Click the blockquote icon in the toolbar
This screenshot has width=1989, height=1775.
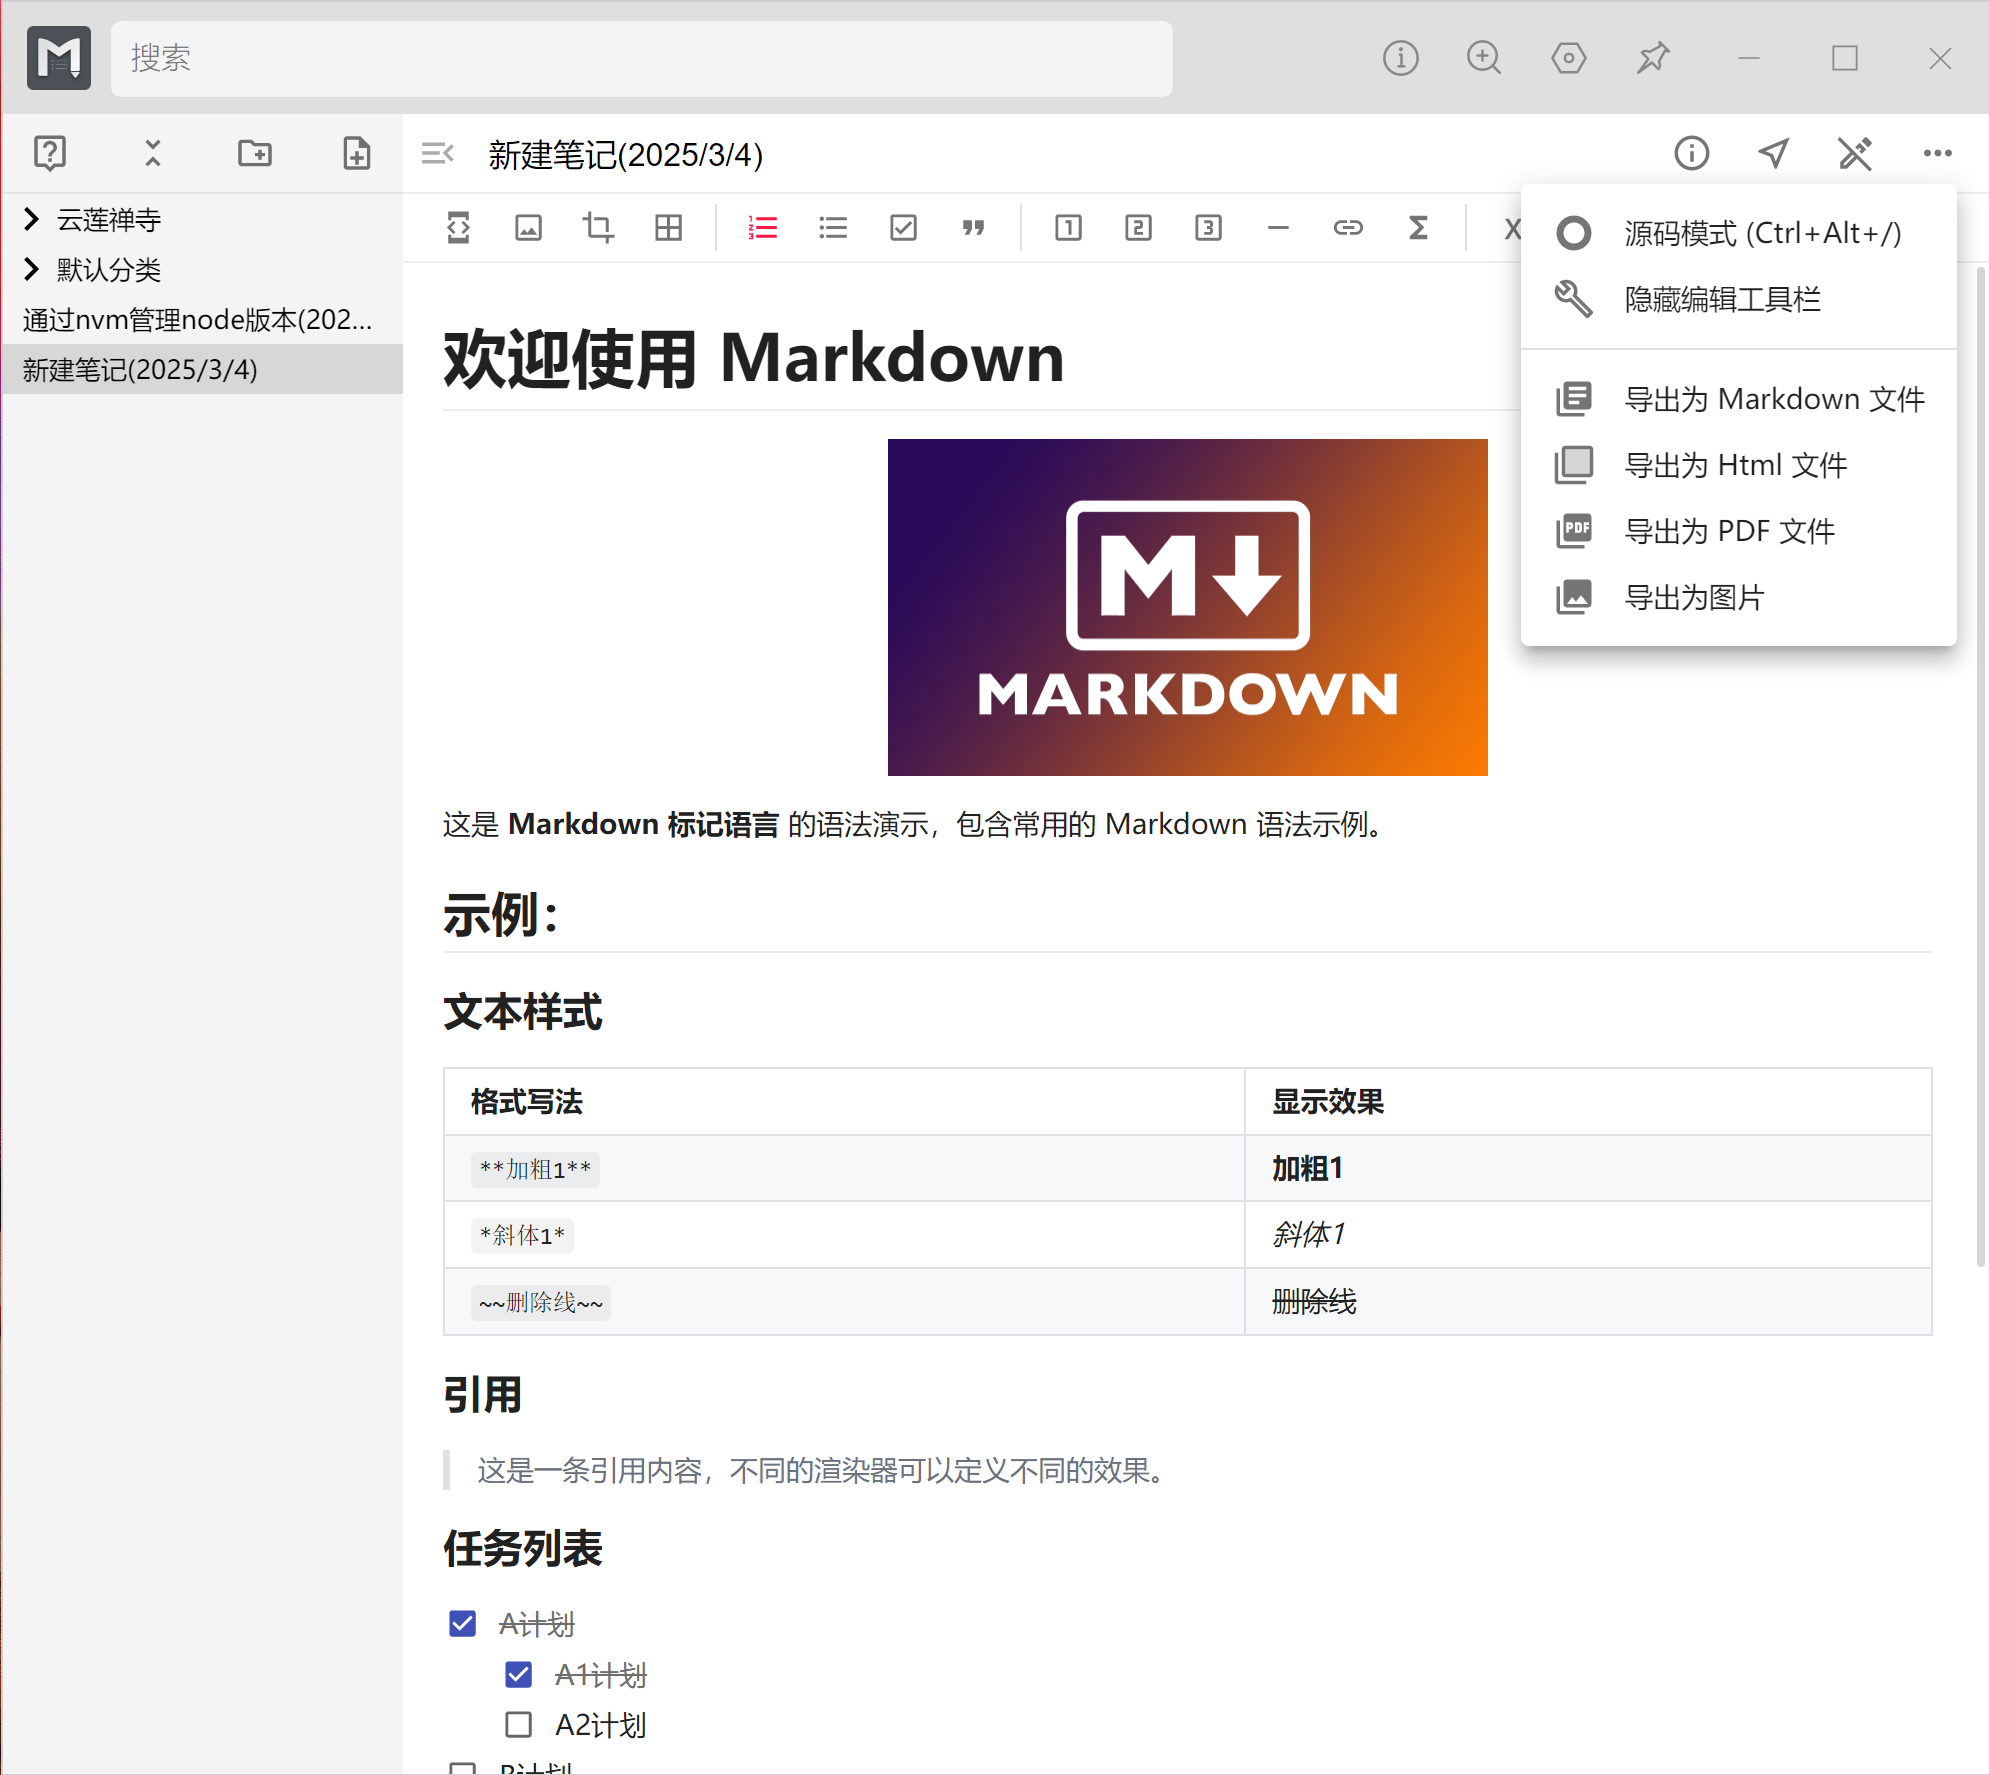[x=972, y=228]
